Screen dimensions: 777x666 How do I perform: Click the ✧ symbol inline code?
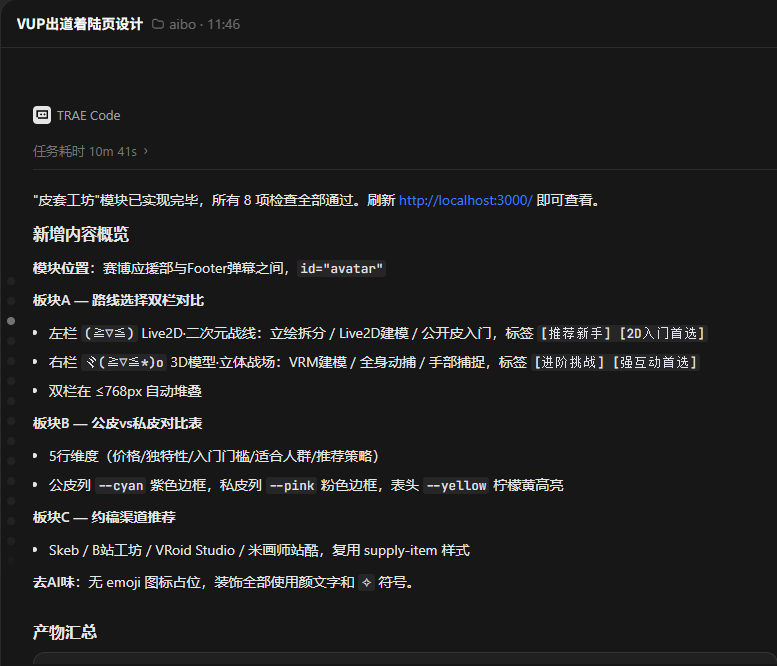coord(366,582)
